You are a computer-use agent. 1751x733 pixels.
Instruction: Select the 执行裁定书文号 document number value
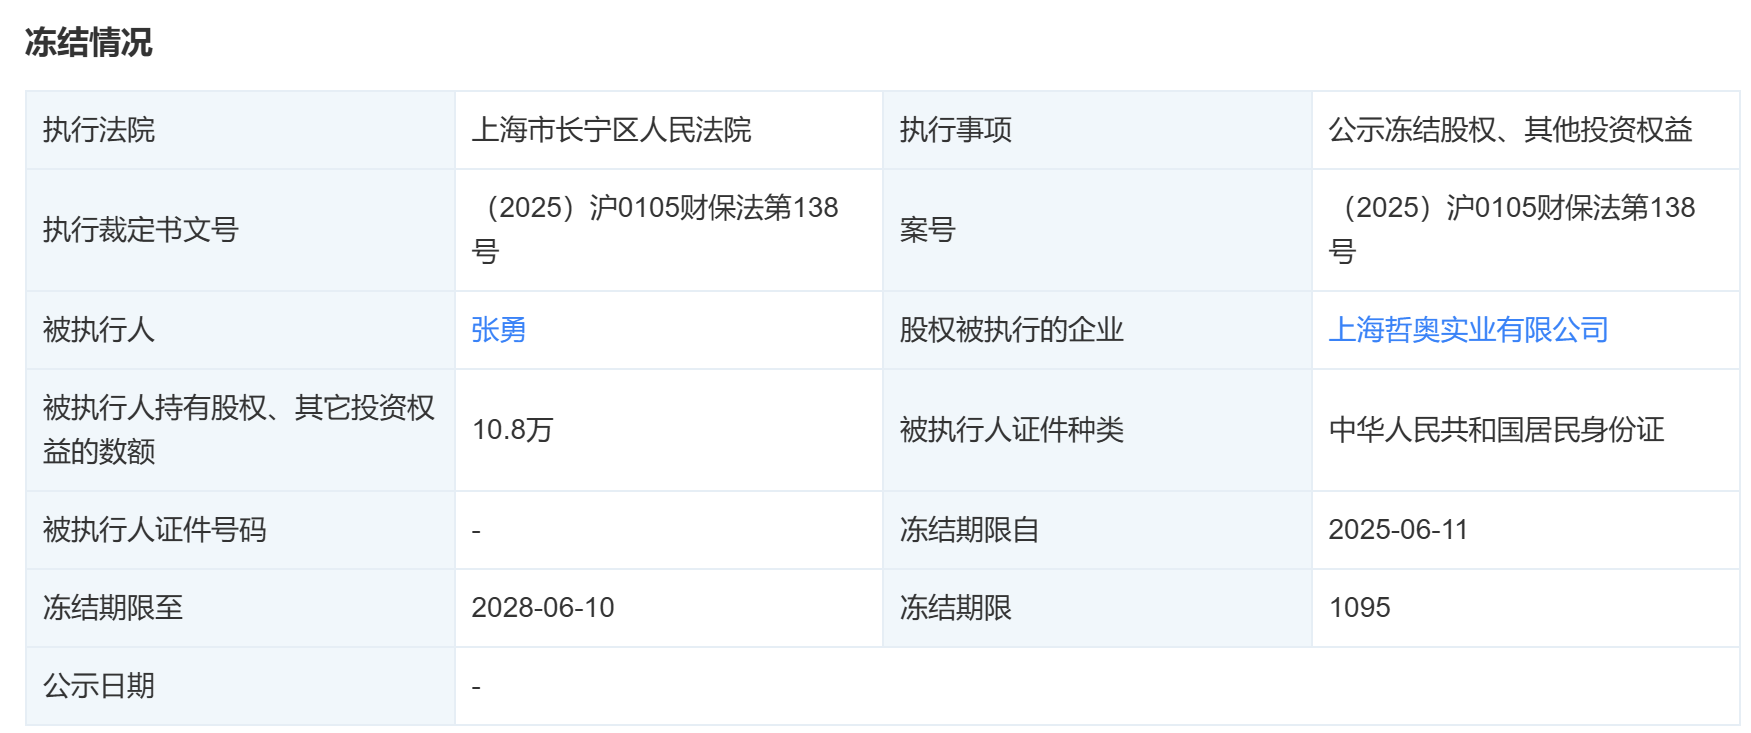[x=655, y=229]
